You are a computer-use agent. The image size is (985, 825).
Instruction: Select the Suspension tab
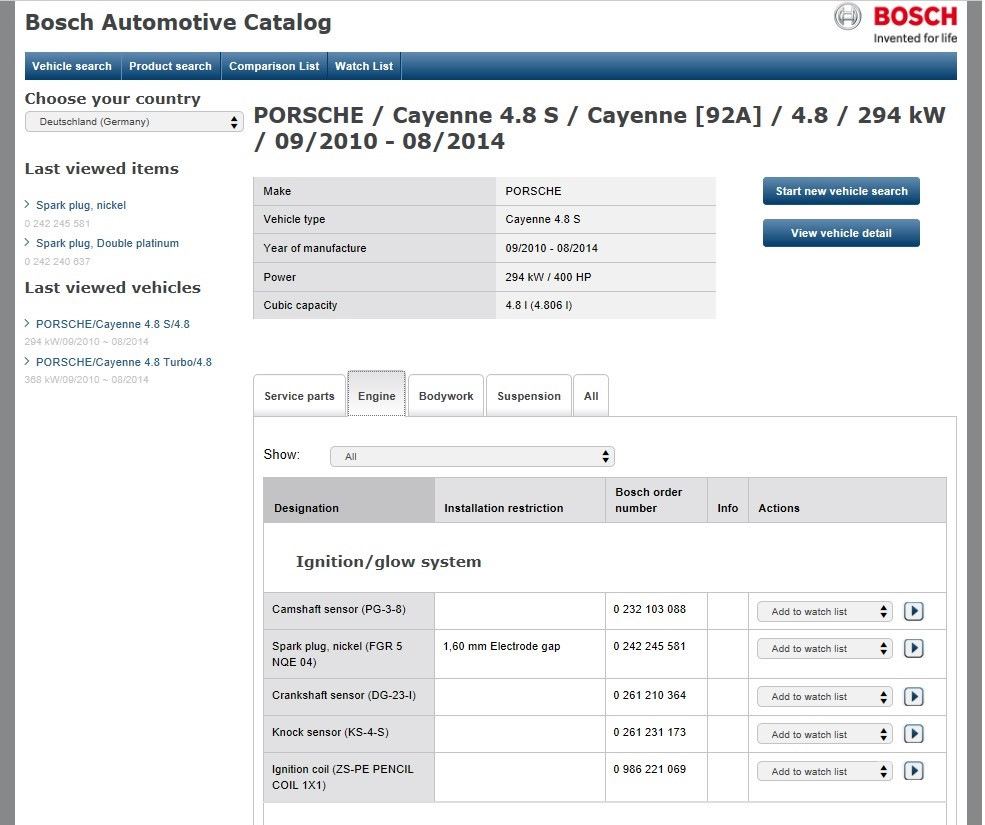point(529,396)
